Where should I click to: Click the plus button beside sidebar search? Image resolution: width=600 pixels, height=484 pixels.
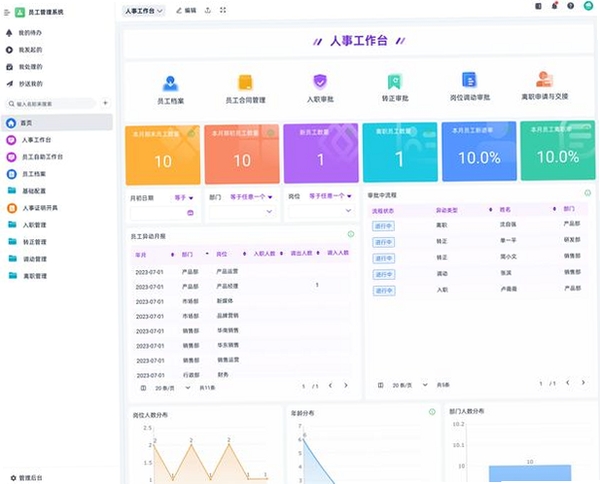[105, 103]
